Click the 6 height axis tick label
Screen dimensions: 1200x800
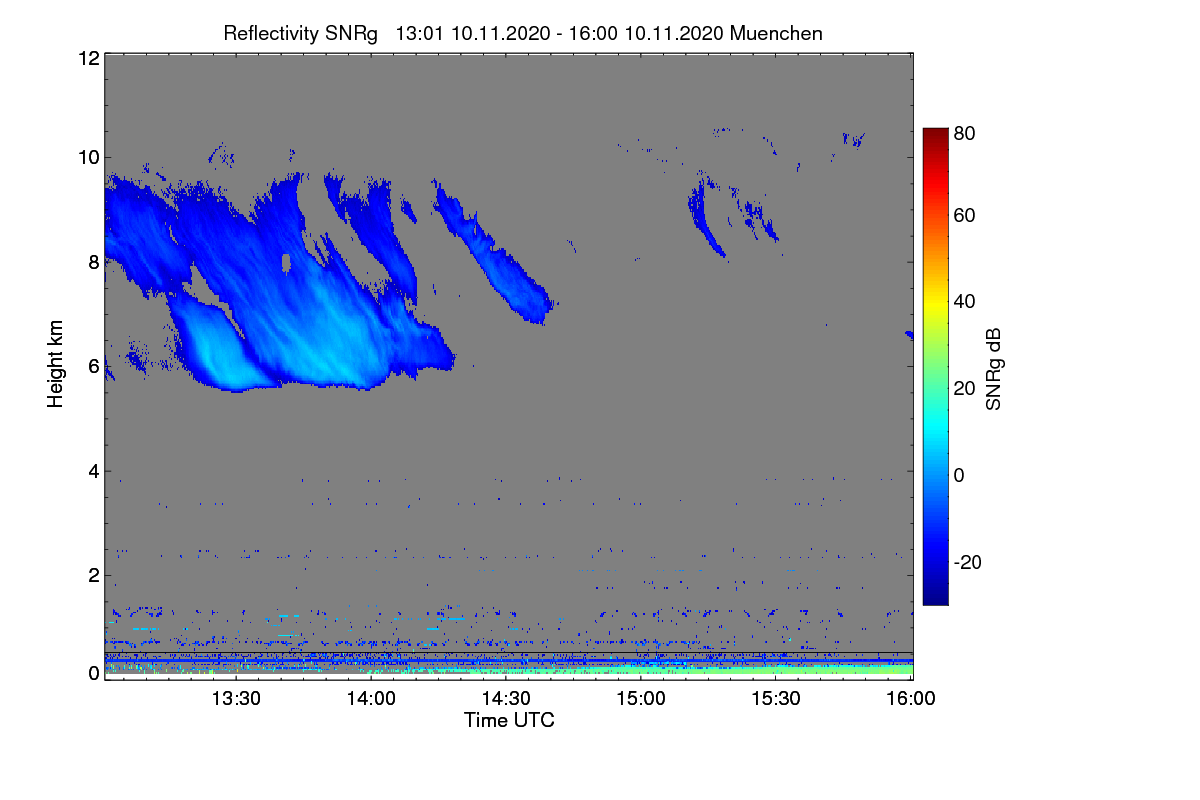(x=93, y=366)
